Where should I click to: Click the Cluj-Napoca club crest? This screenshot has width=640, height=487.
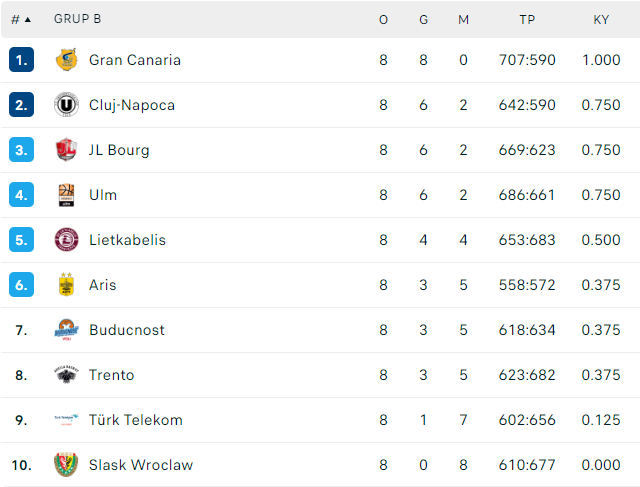[66, 105]
